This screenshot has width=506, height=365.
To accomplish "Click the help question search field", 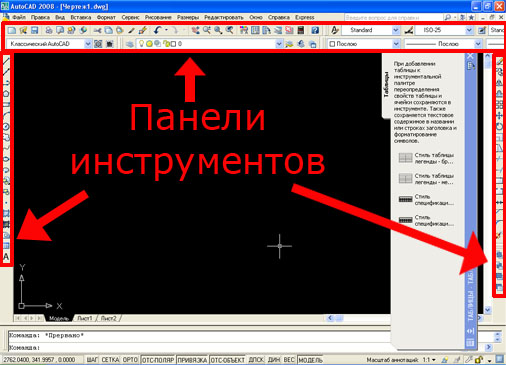I will (393, 17).
